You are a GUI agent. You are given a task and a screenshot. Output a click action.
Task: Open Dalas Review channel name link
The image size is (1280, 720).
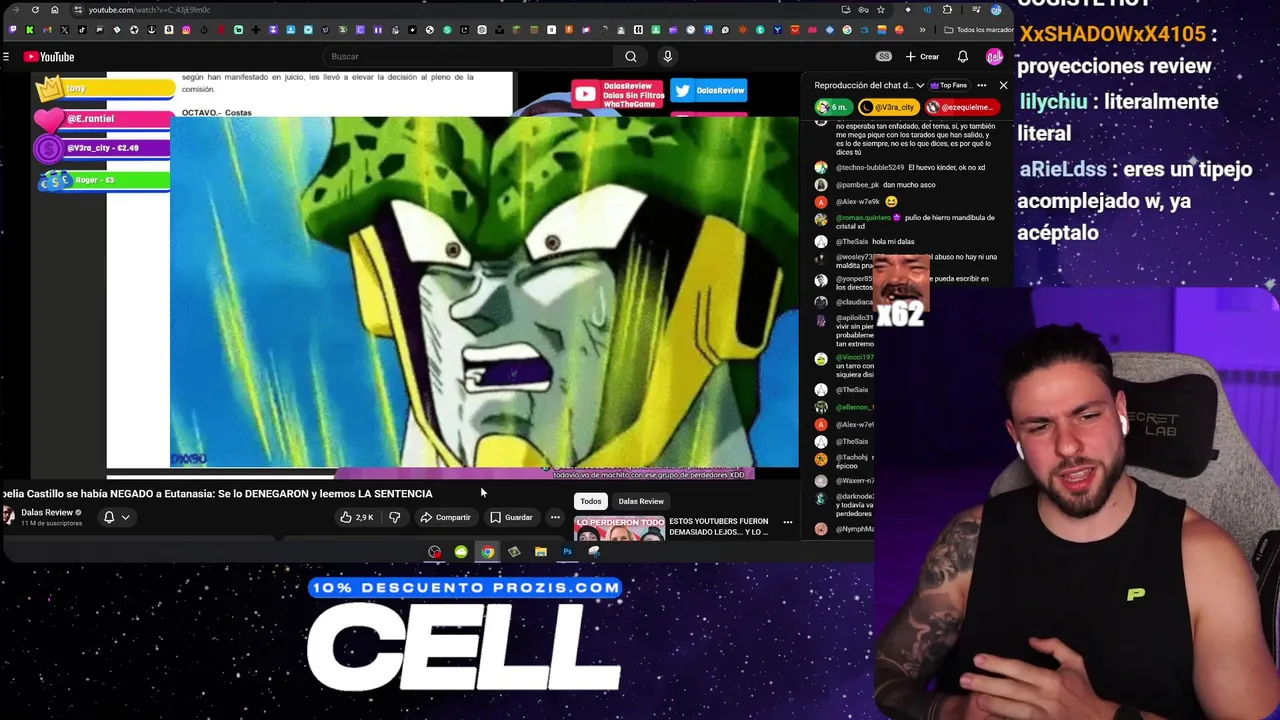pyautogui.click(x=47, y=512)
